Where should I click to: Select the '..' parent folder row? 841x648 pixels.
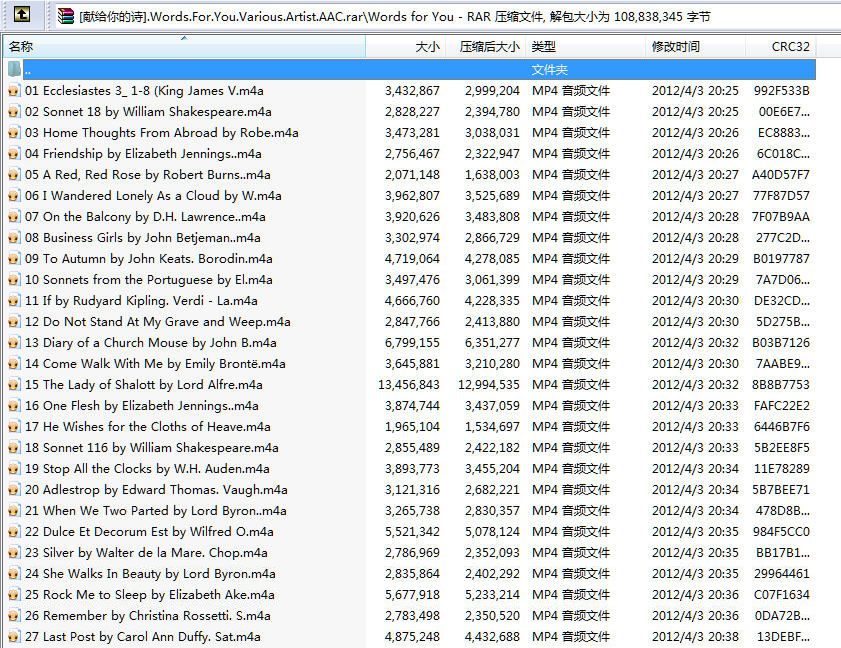tap(411, 69)
